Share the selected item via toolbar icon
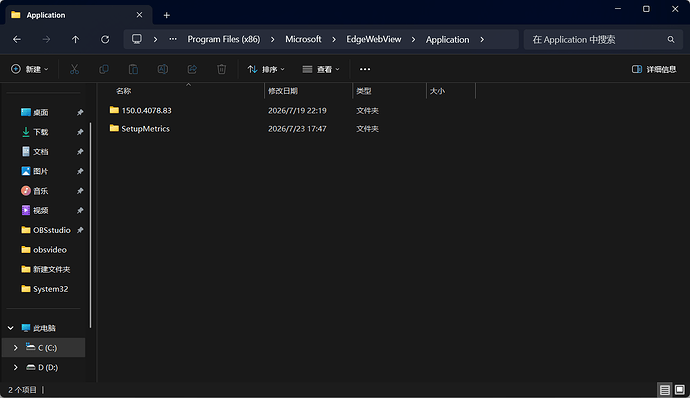This screenshot has height=398, width=690. 192,69
